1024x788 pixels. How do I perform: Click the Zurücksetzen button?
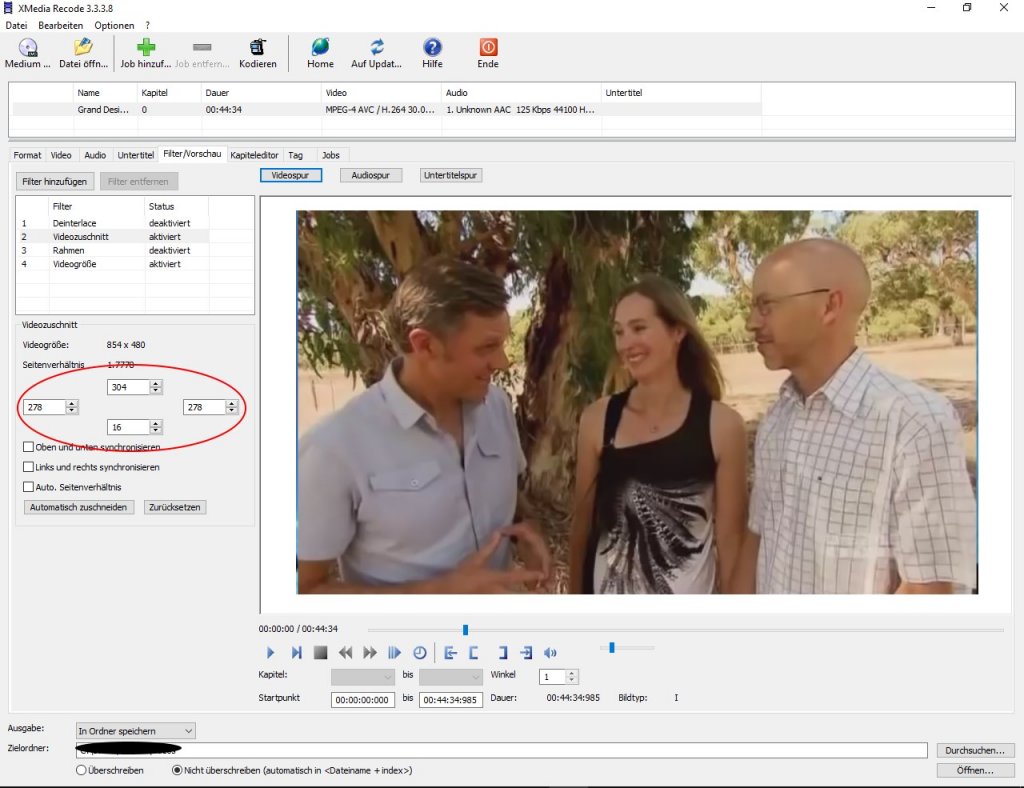[x=174, y=507]
